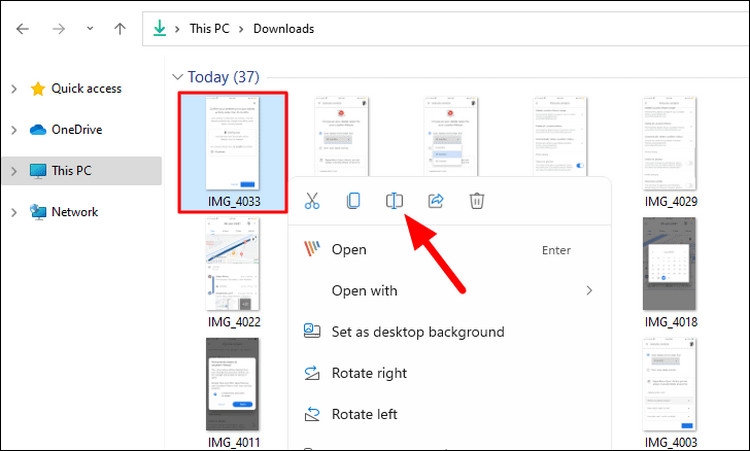
Task: Choose Set as desktop background
Action: click(x=450, y=332)
